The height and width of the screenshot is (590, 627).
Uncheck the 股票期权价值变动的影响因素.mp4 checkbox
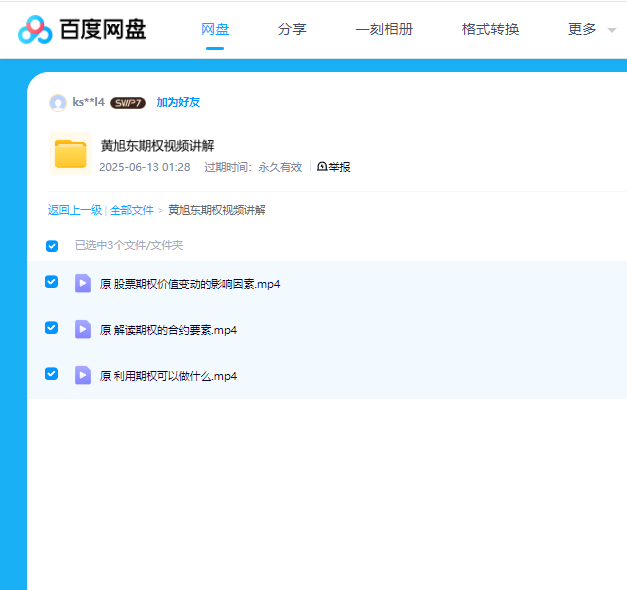tap(52, 282)
